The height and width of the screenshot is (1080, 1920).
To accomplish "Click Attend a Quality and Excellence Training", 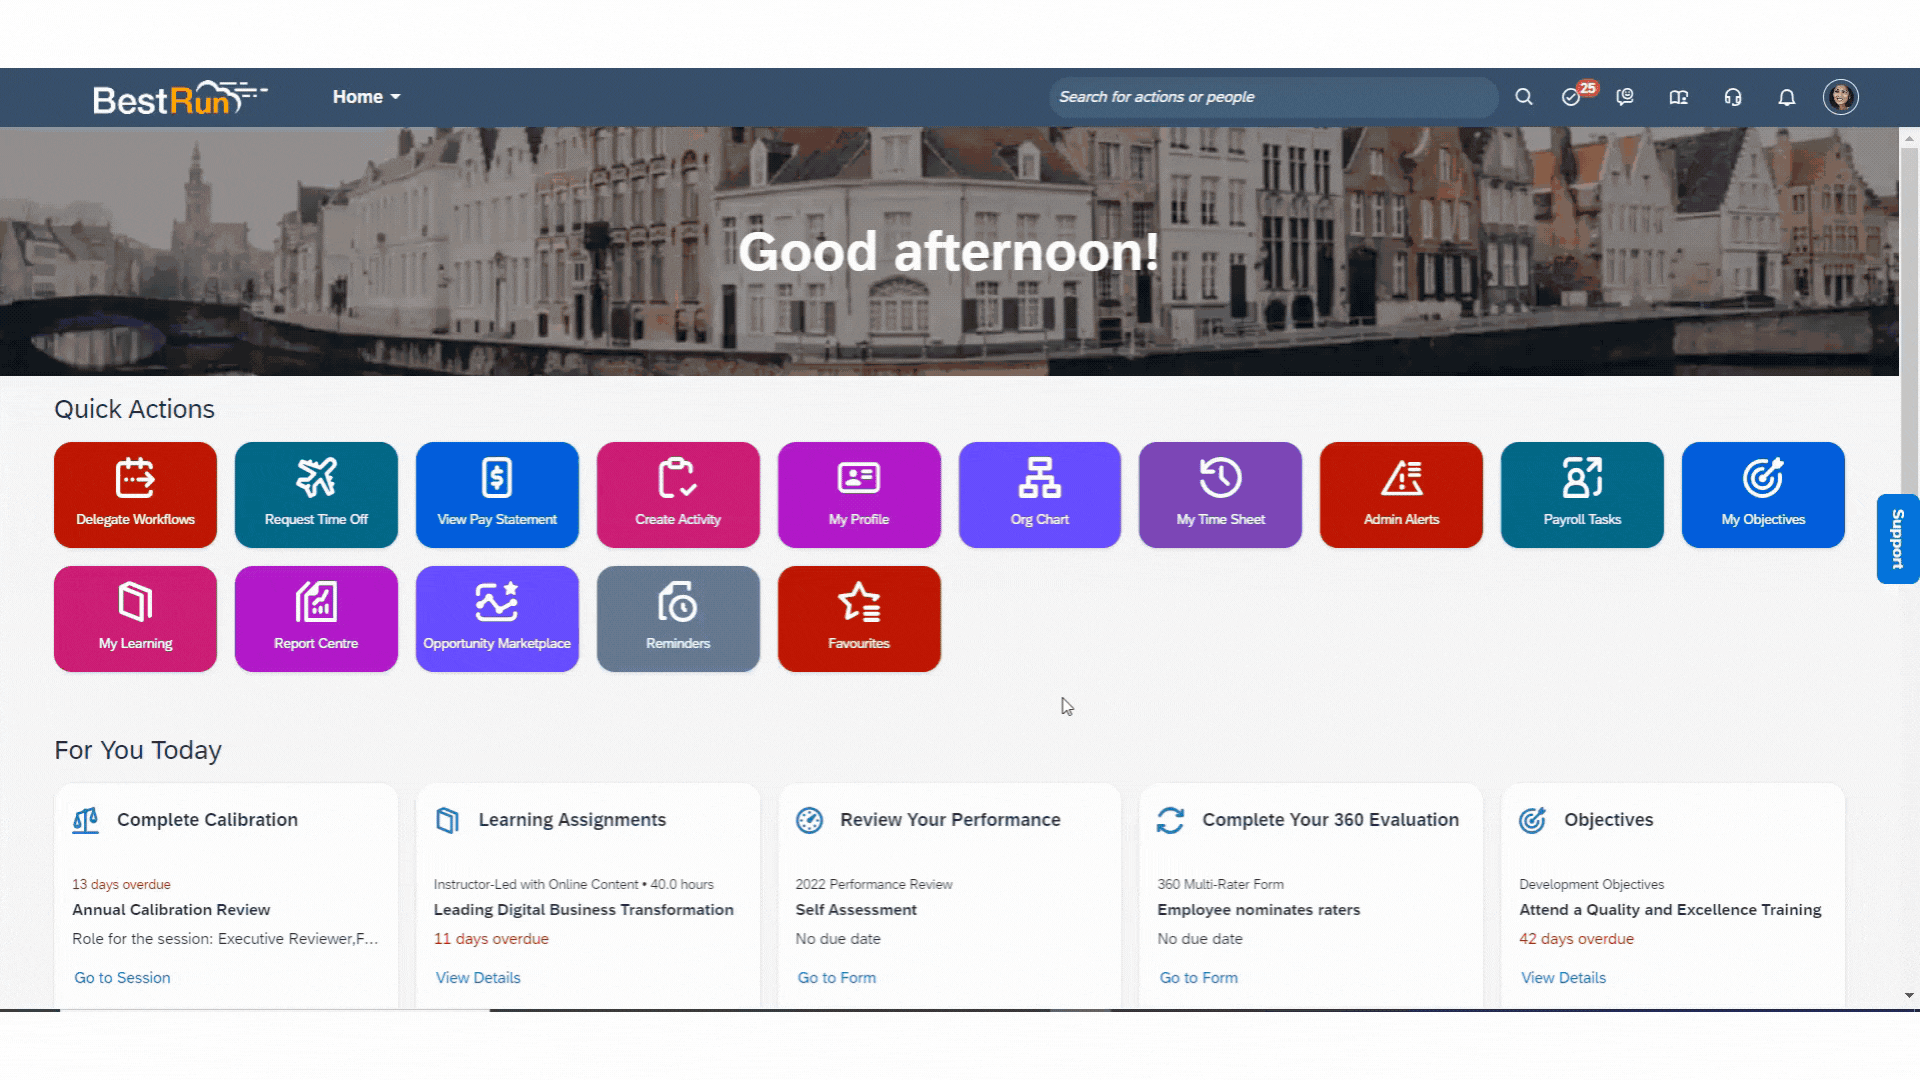I will pos(1670,910).
